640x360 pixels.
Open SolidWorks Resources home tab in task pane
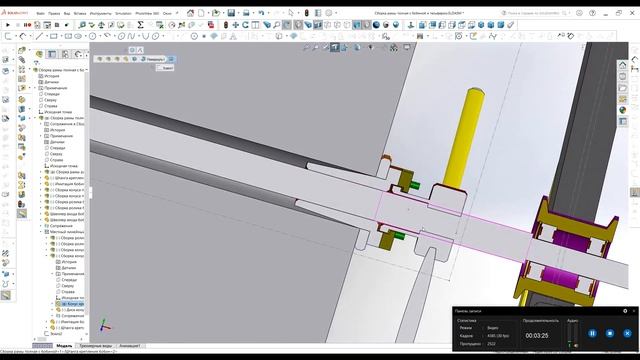coord(622,65)
